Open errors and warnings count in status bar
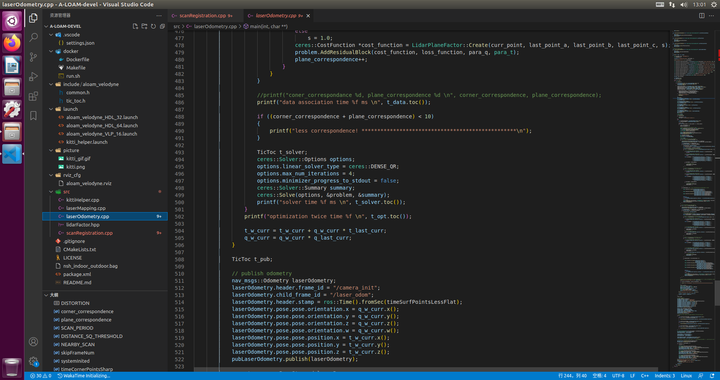Screen dimensions: 720x380 pyautogui.click(x=40, y=376)
